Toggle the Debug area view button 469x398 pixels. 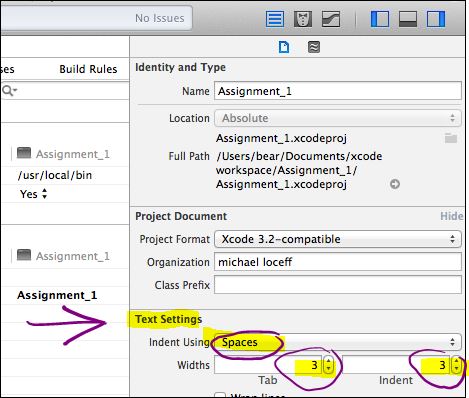click(x=408, y=19)
